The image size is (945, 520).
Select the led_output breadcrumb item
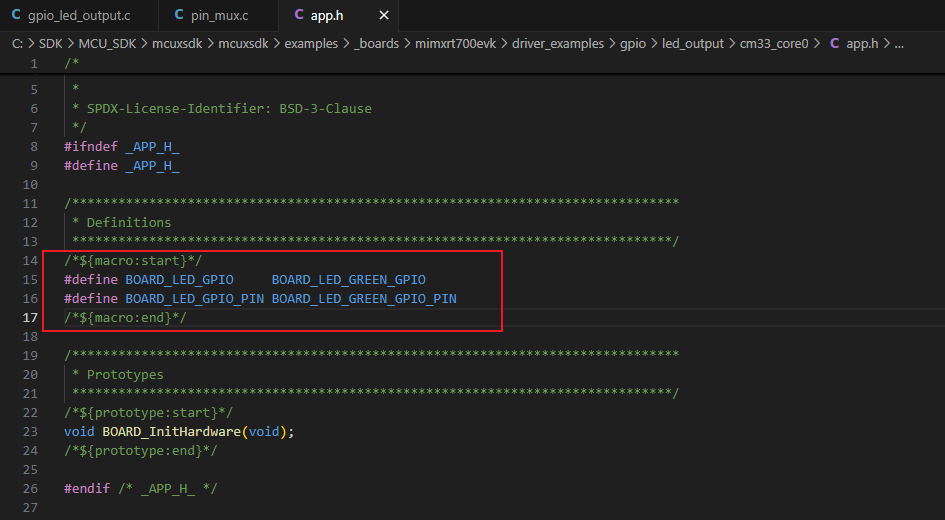pyautogui.click(x=692, y=44)
